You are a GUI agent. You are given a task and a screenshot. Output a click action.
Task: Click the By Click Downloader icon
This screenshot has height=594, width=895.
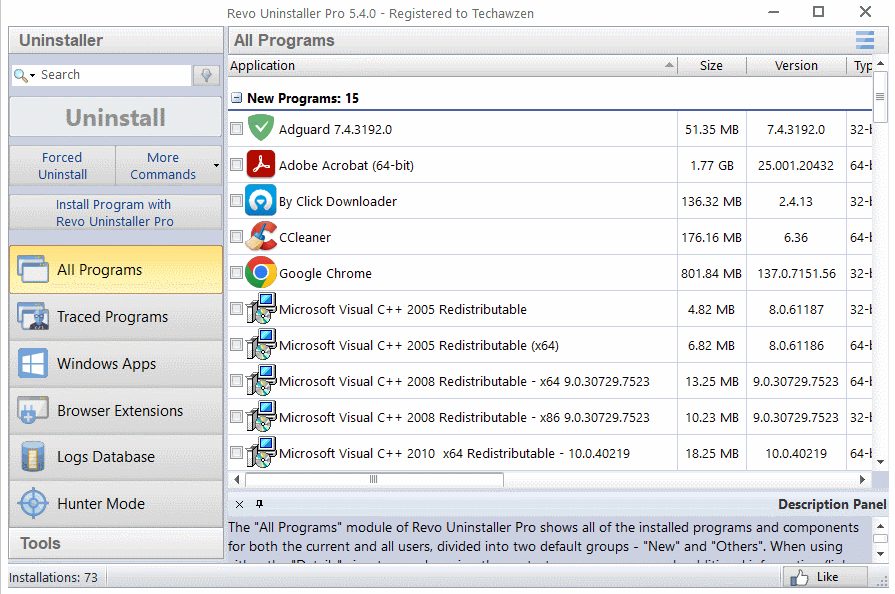tap(261, 200)
